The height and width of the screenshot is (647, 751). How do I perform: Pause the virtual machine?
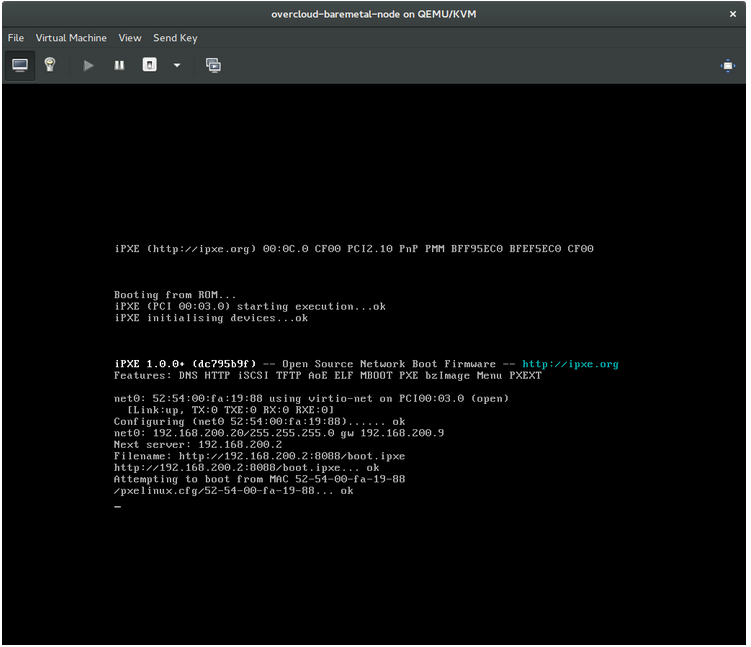coord(119,65)
